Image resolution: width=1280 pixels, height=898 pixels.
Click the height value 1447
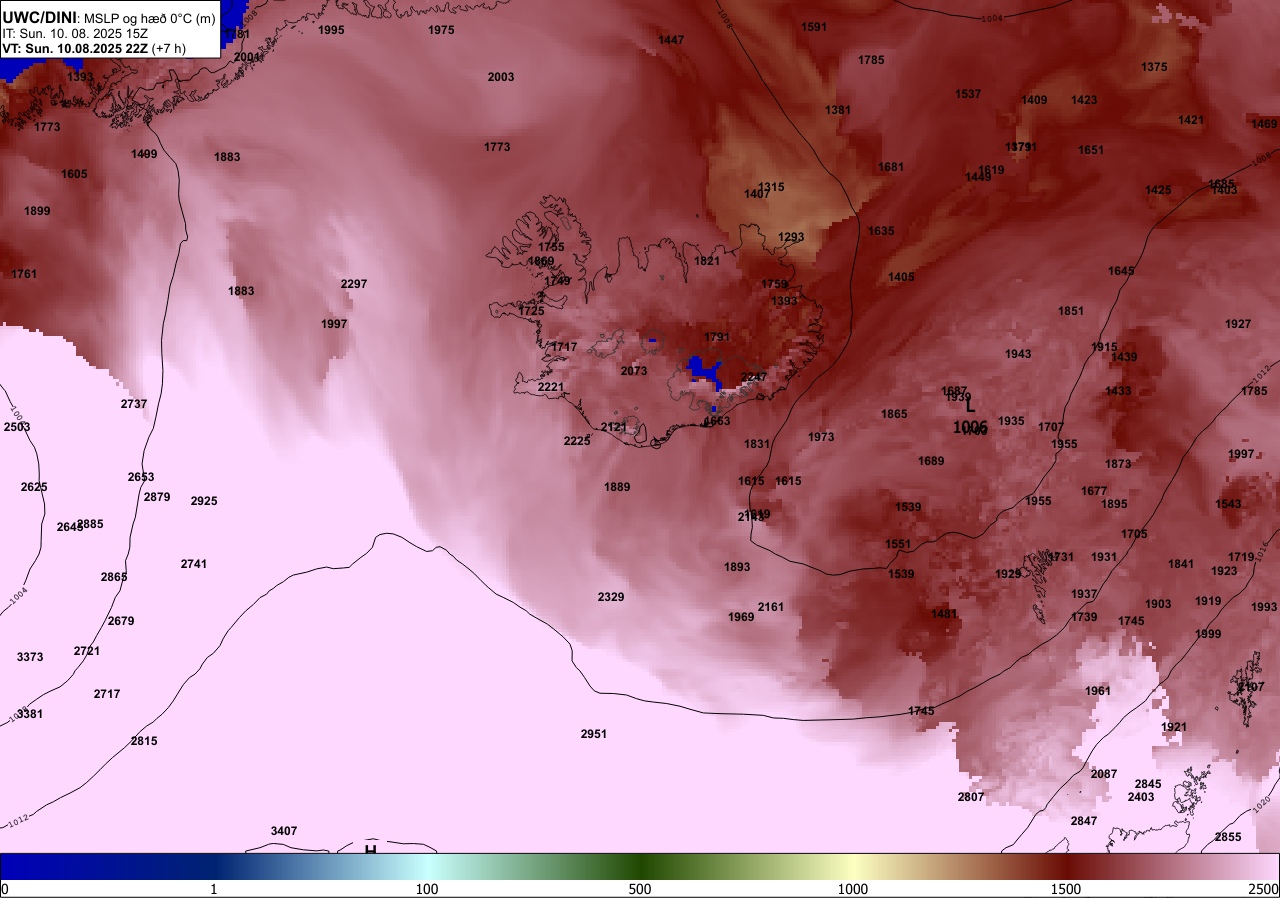tap(671, 40)
